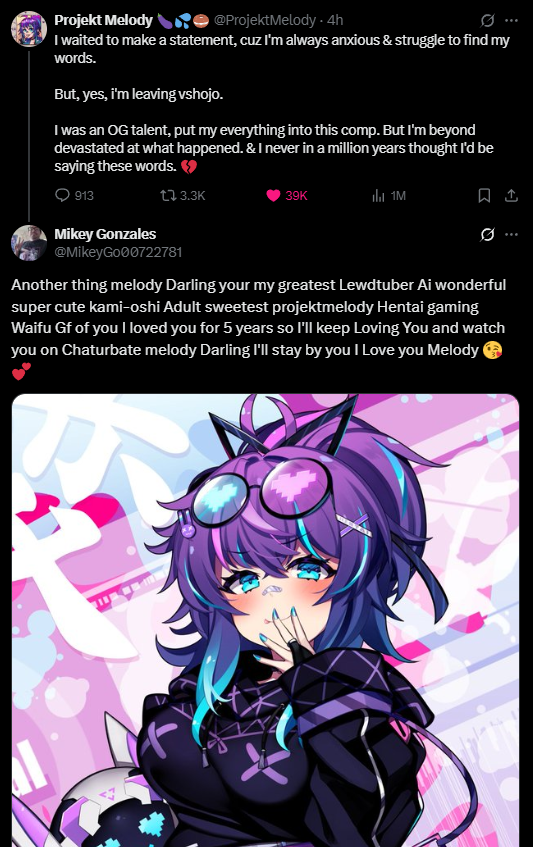This screenshot has width=533, height=847.
Task: Click Grok icon on Mikey Gonzales reply
Action: pos(488,234)
